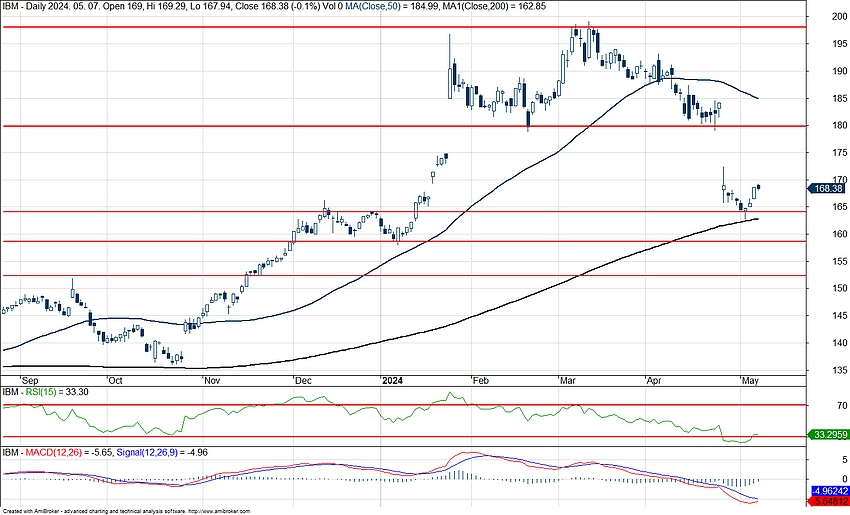The height and width of the screenshot is (515, 850).
Task: Click the 150 price axis label
Action: [x=840, y=288]
